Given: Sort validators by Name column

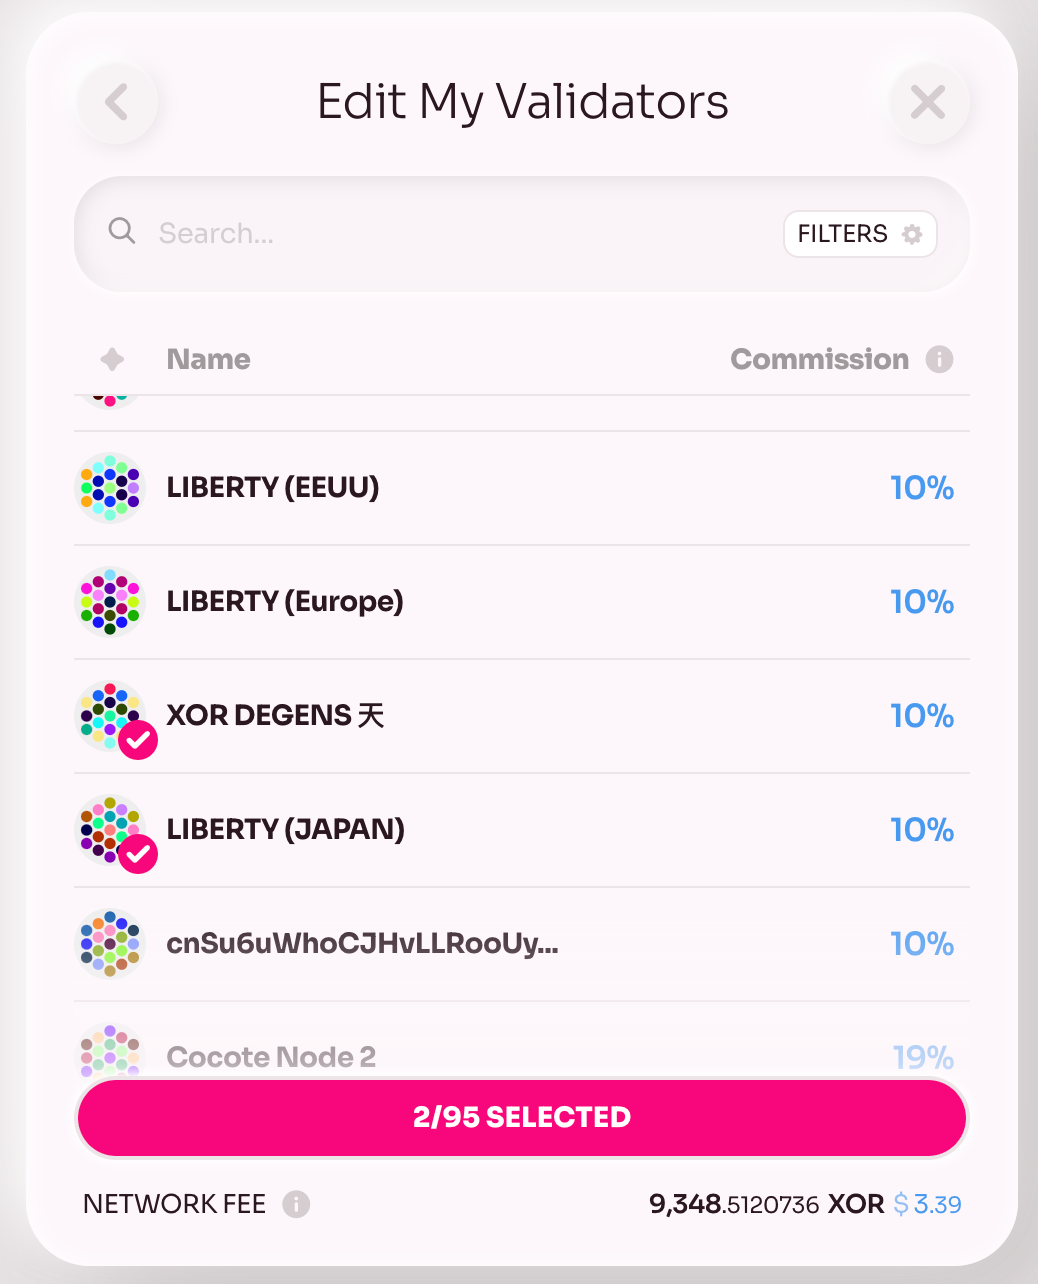Looking at the screenshot, I should (208, 359).
